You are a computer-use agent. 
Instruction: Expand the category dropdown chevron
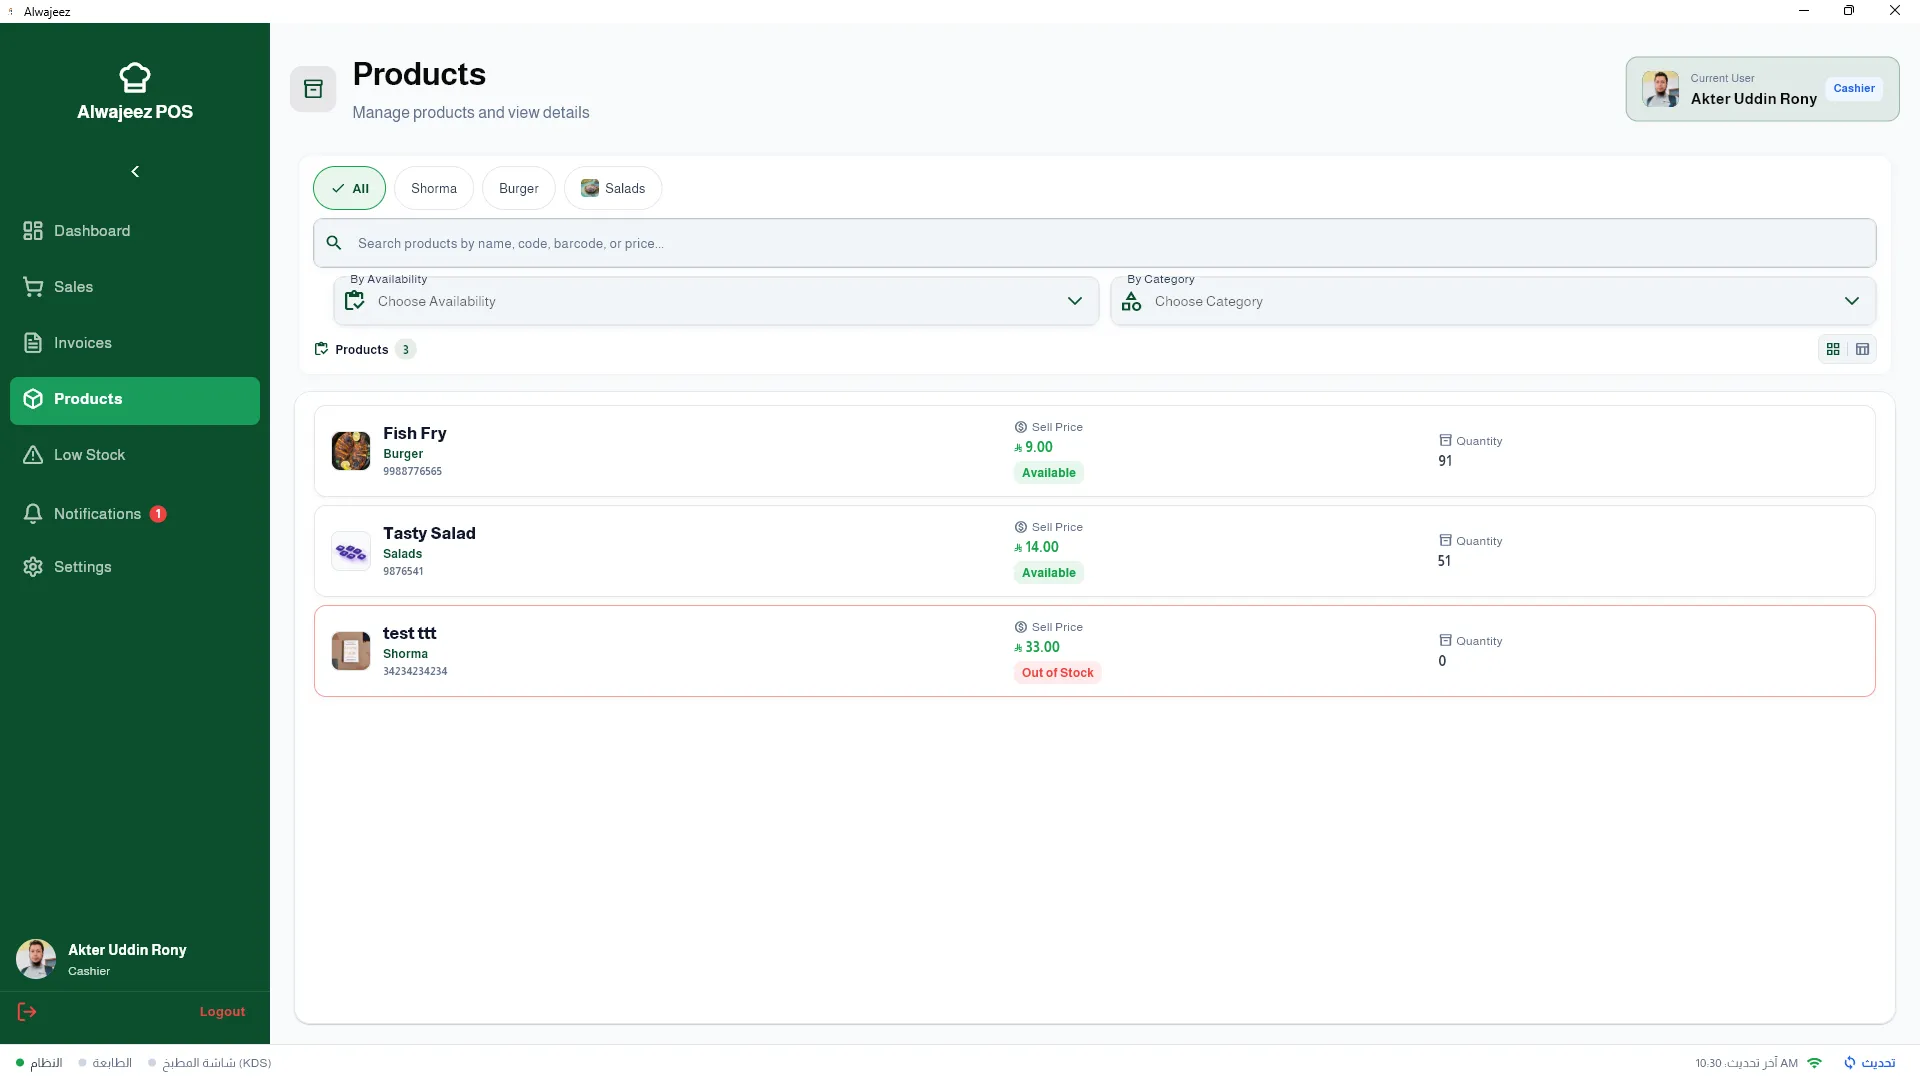pos(1852,301)
